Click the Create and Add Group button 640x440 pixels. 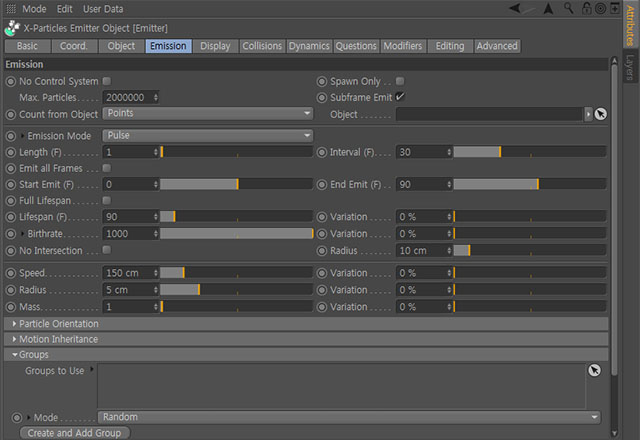[x=75, y=433]
